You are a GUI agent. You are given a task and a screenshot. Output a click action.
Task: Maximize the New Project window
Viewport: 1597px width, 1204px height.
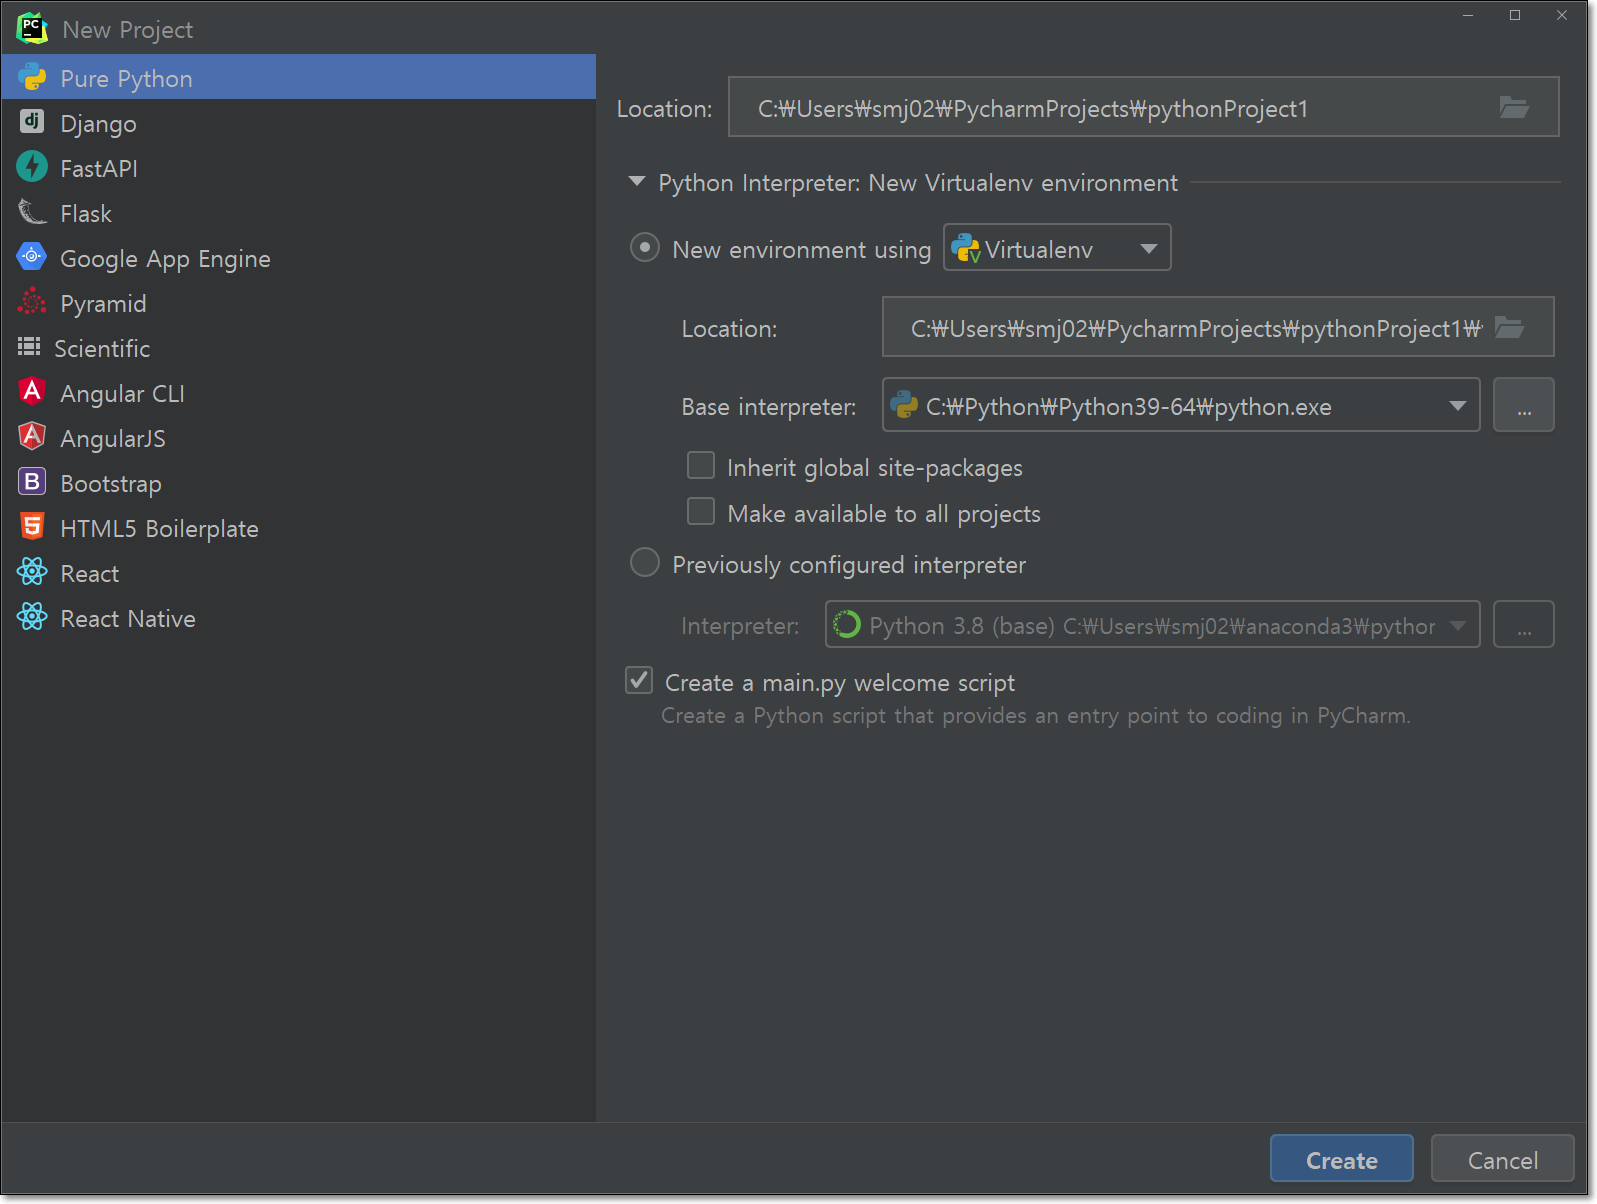[x=1515, y=15]
